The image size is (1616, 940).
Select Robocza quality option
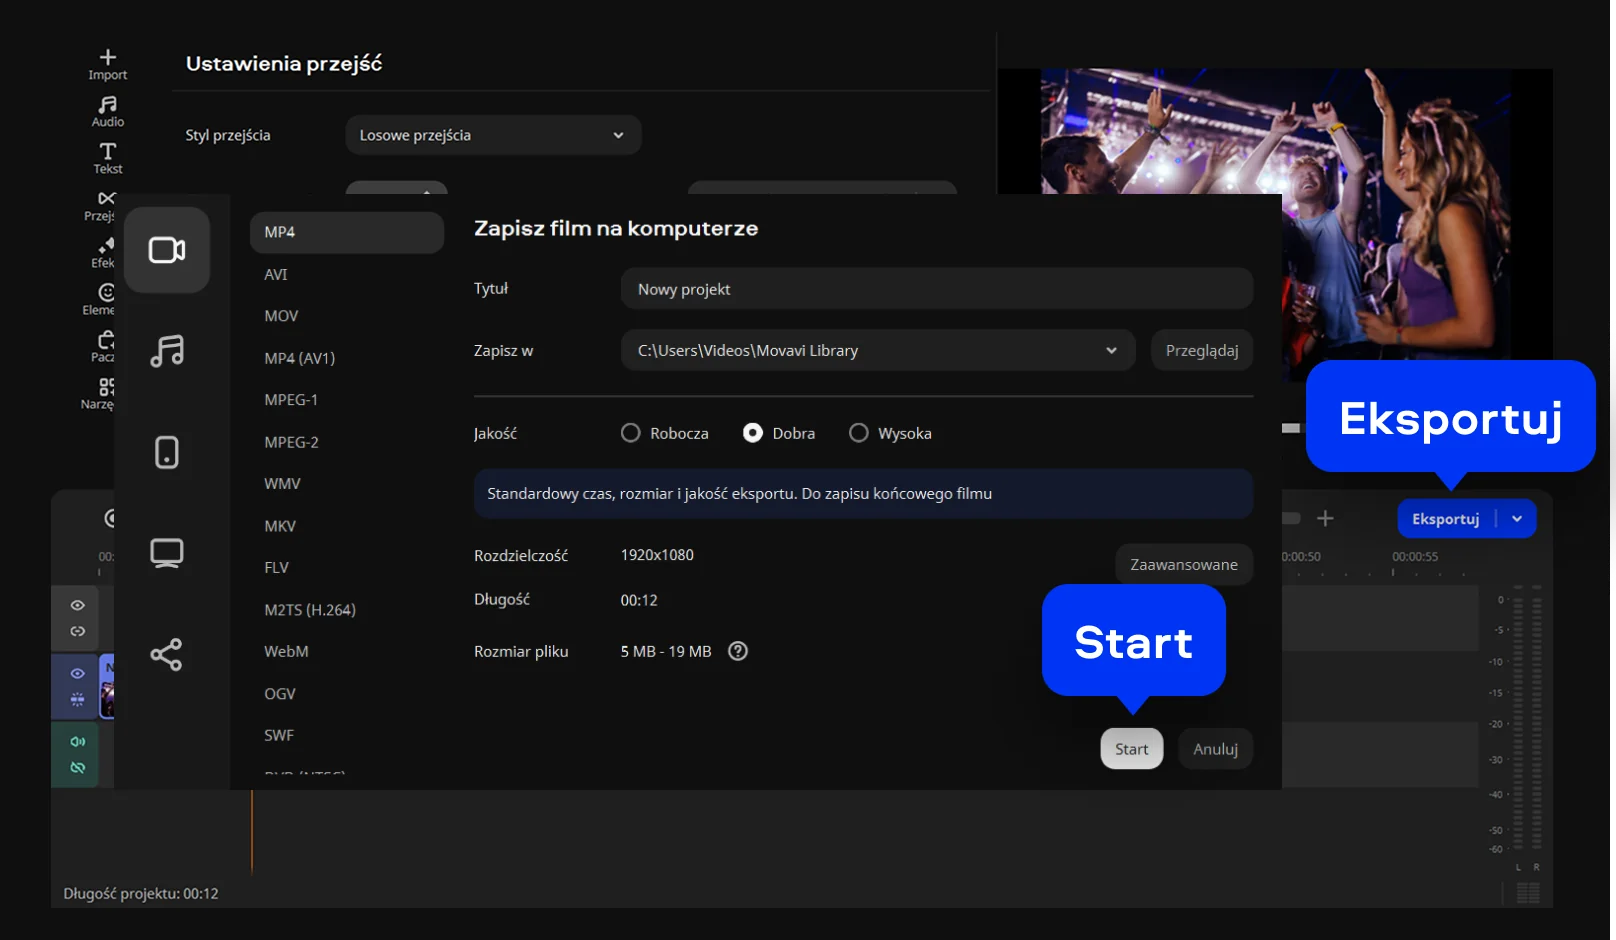pos(631,433)
